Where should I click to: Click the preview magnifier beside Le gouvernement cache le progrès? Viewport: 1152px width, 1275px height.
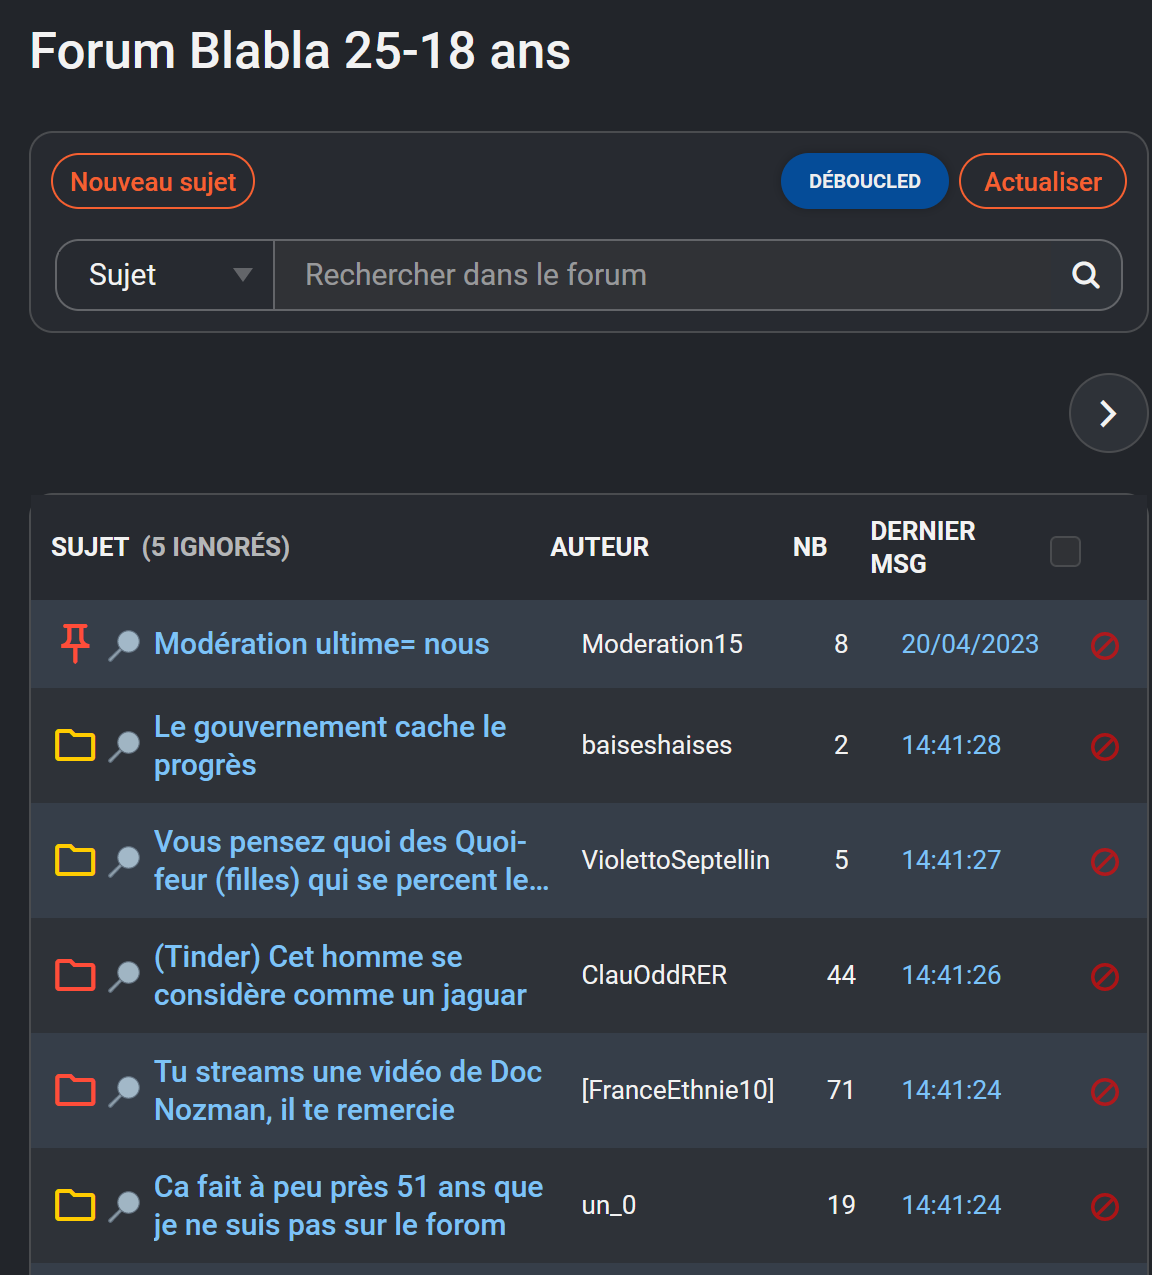coord(124,746)
